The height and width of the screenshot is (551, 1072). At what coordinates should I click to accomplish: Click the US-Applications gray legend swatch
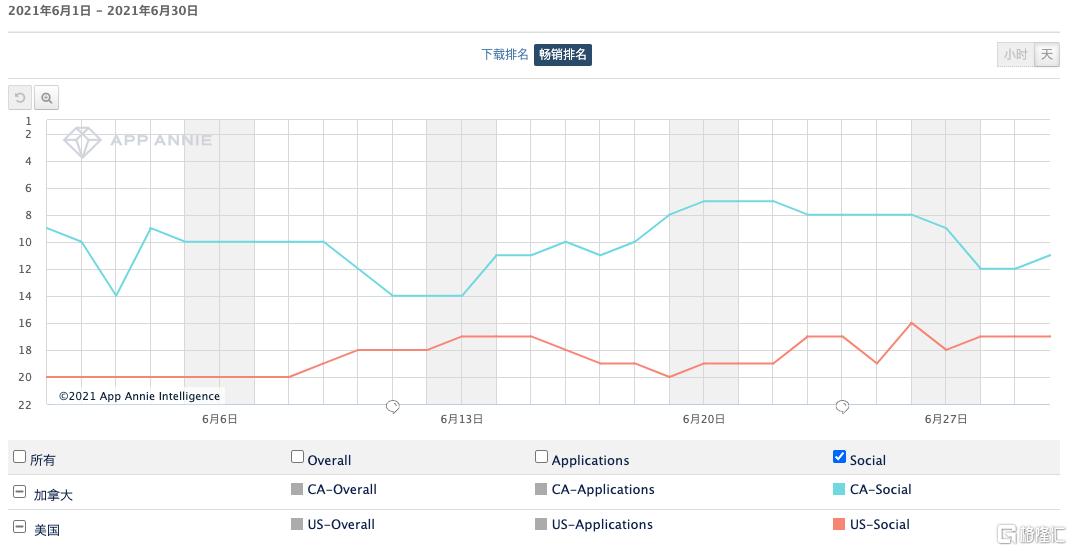(x=542, y=525)
